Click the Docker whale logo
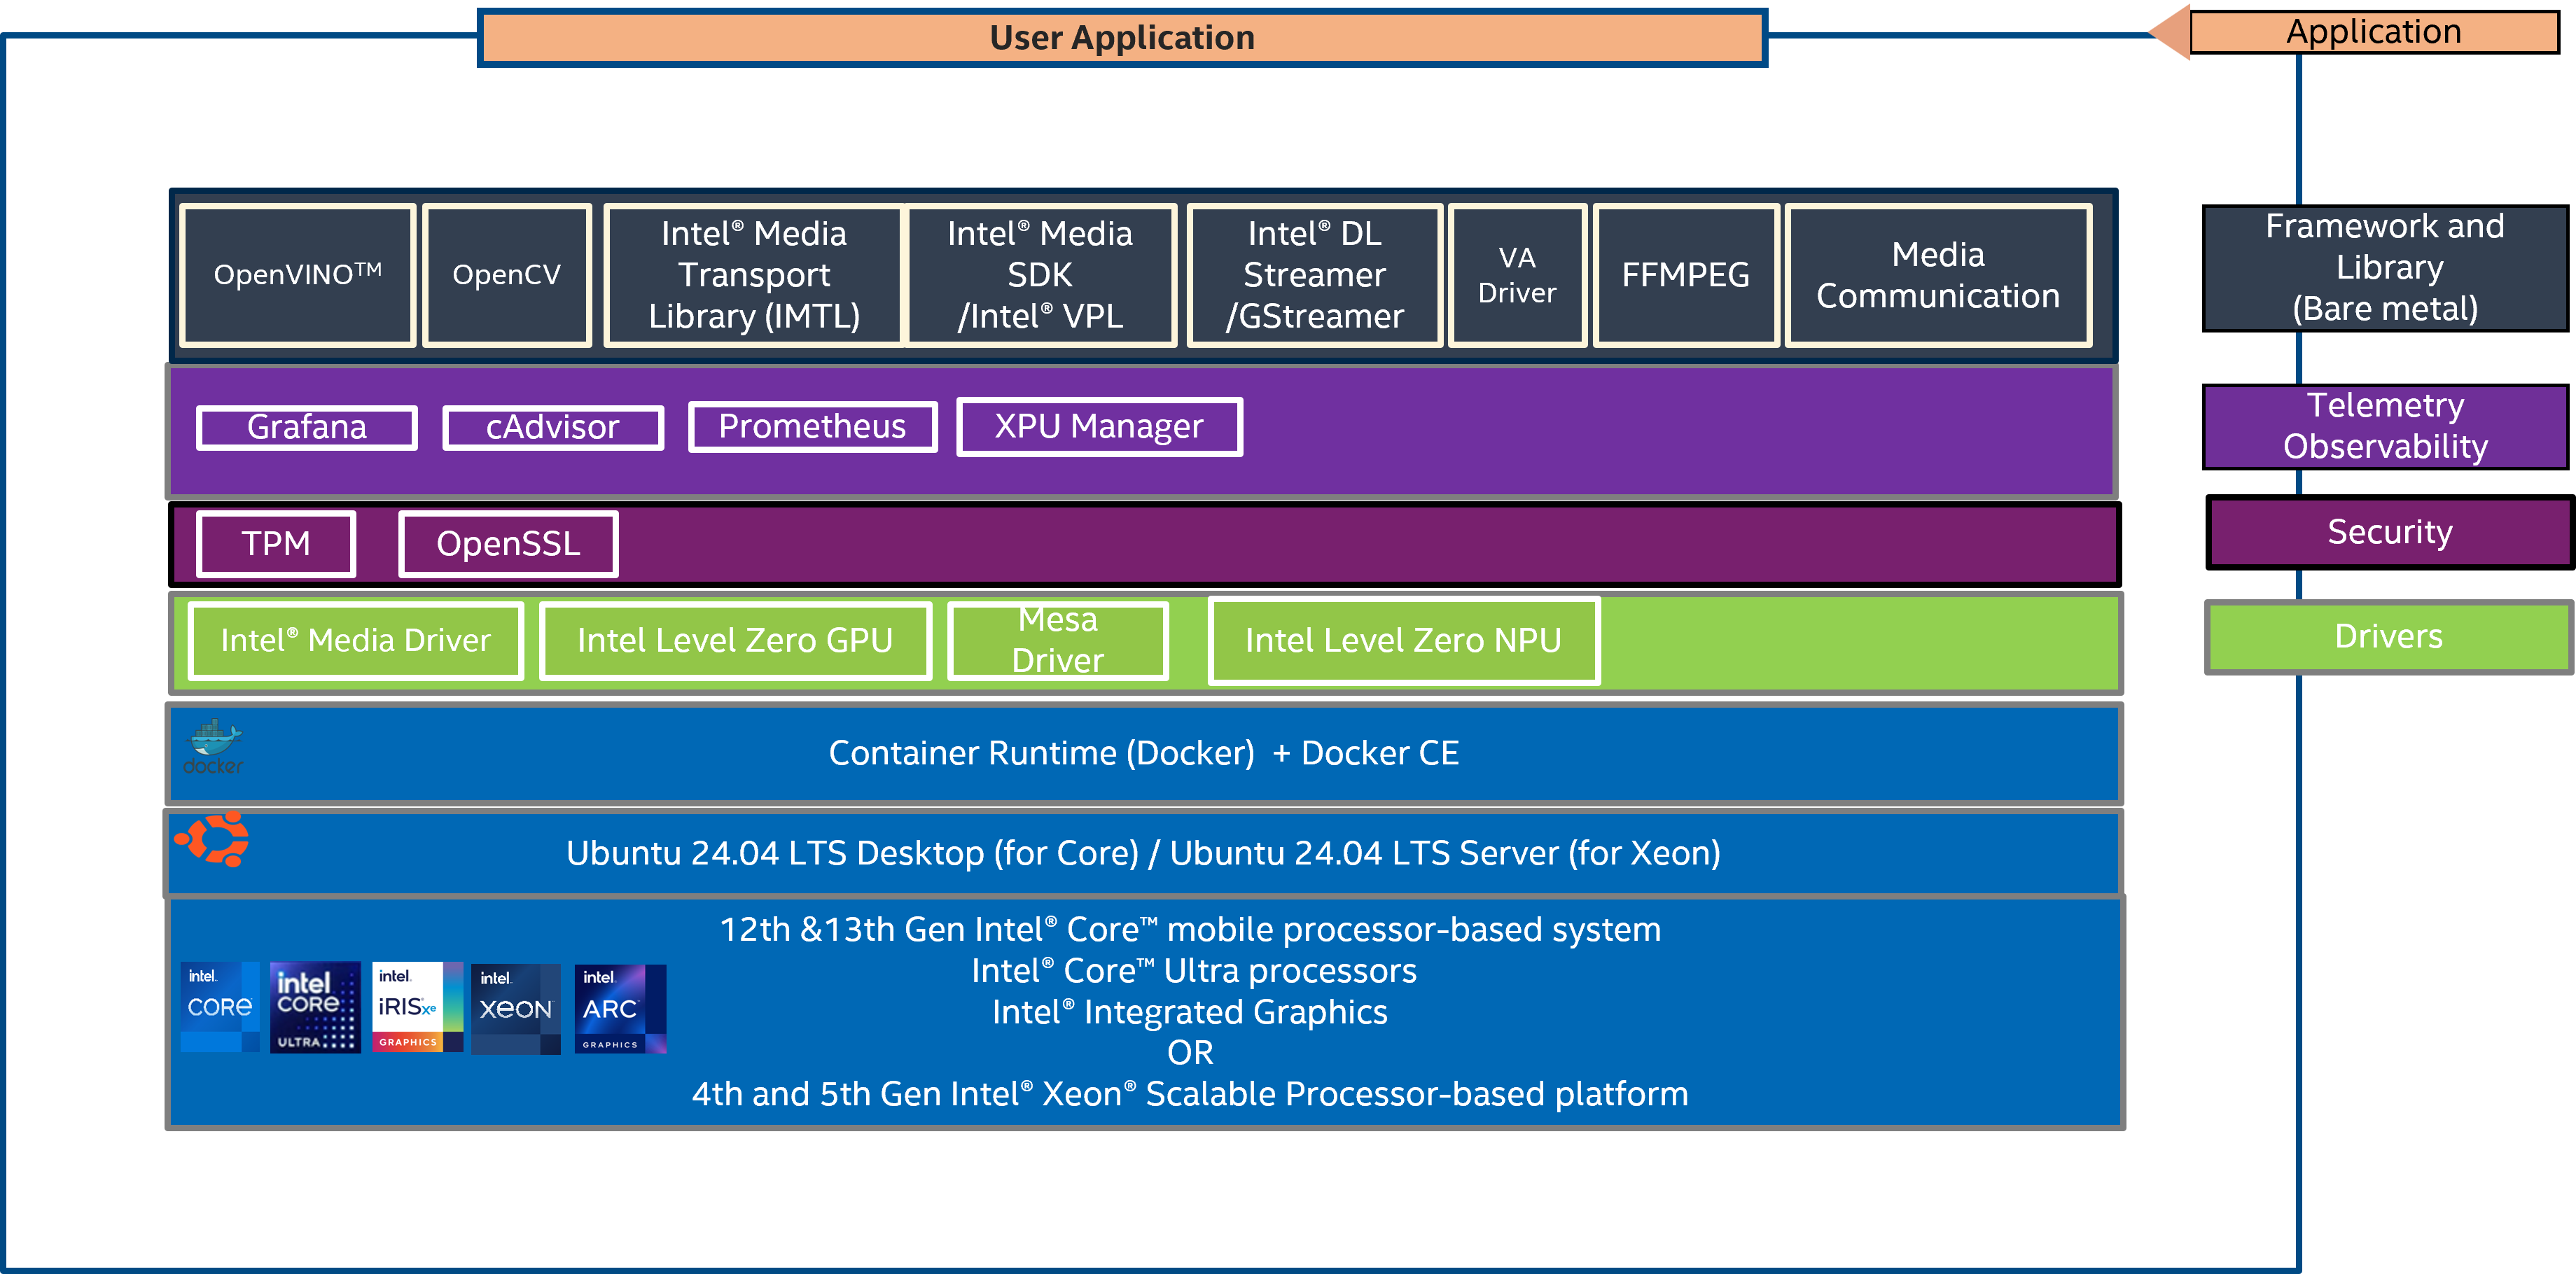The width and height of the screenshot is (2576, 1274). [x=213, y=747]
